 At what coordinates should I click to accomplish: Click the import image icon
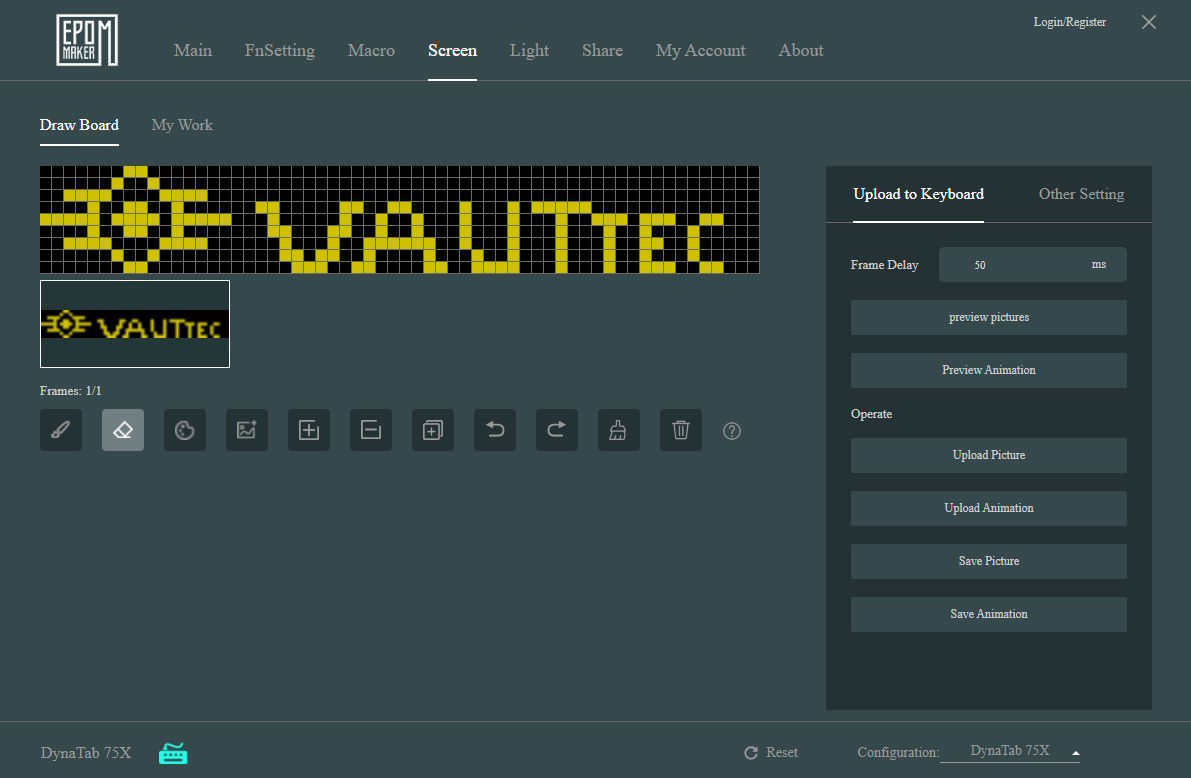pyautogui.click(x=247, y=430)
